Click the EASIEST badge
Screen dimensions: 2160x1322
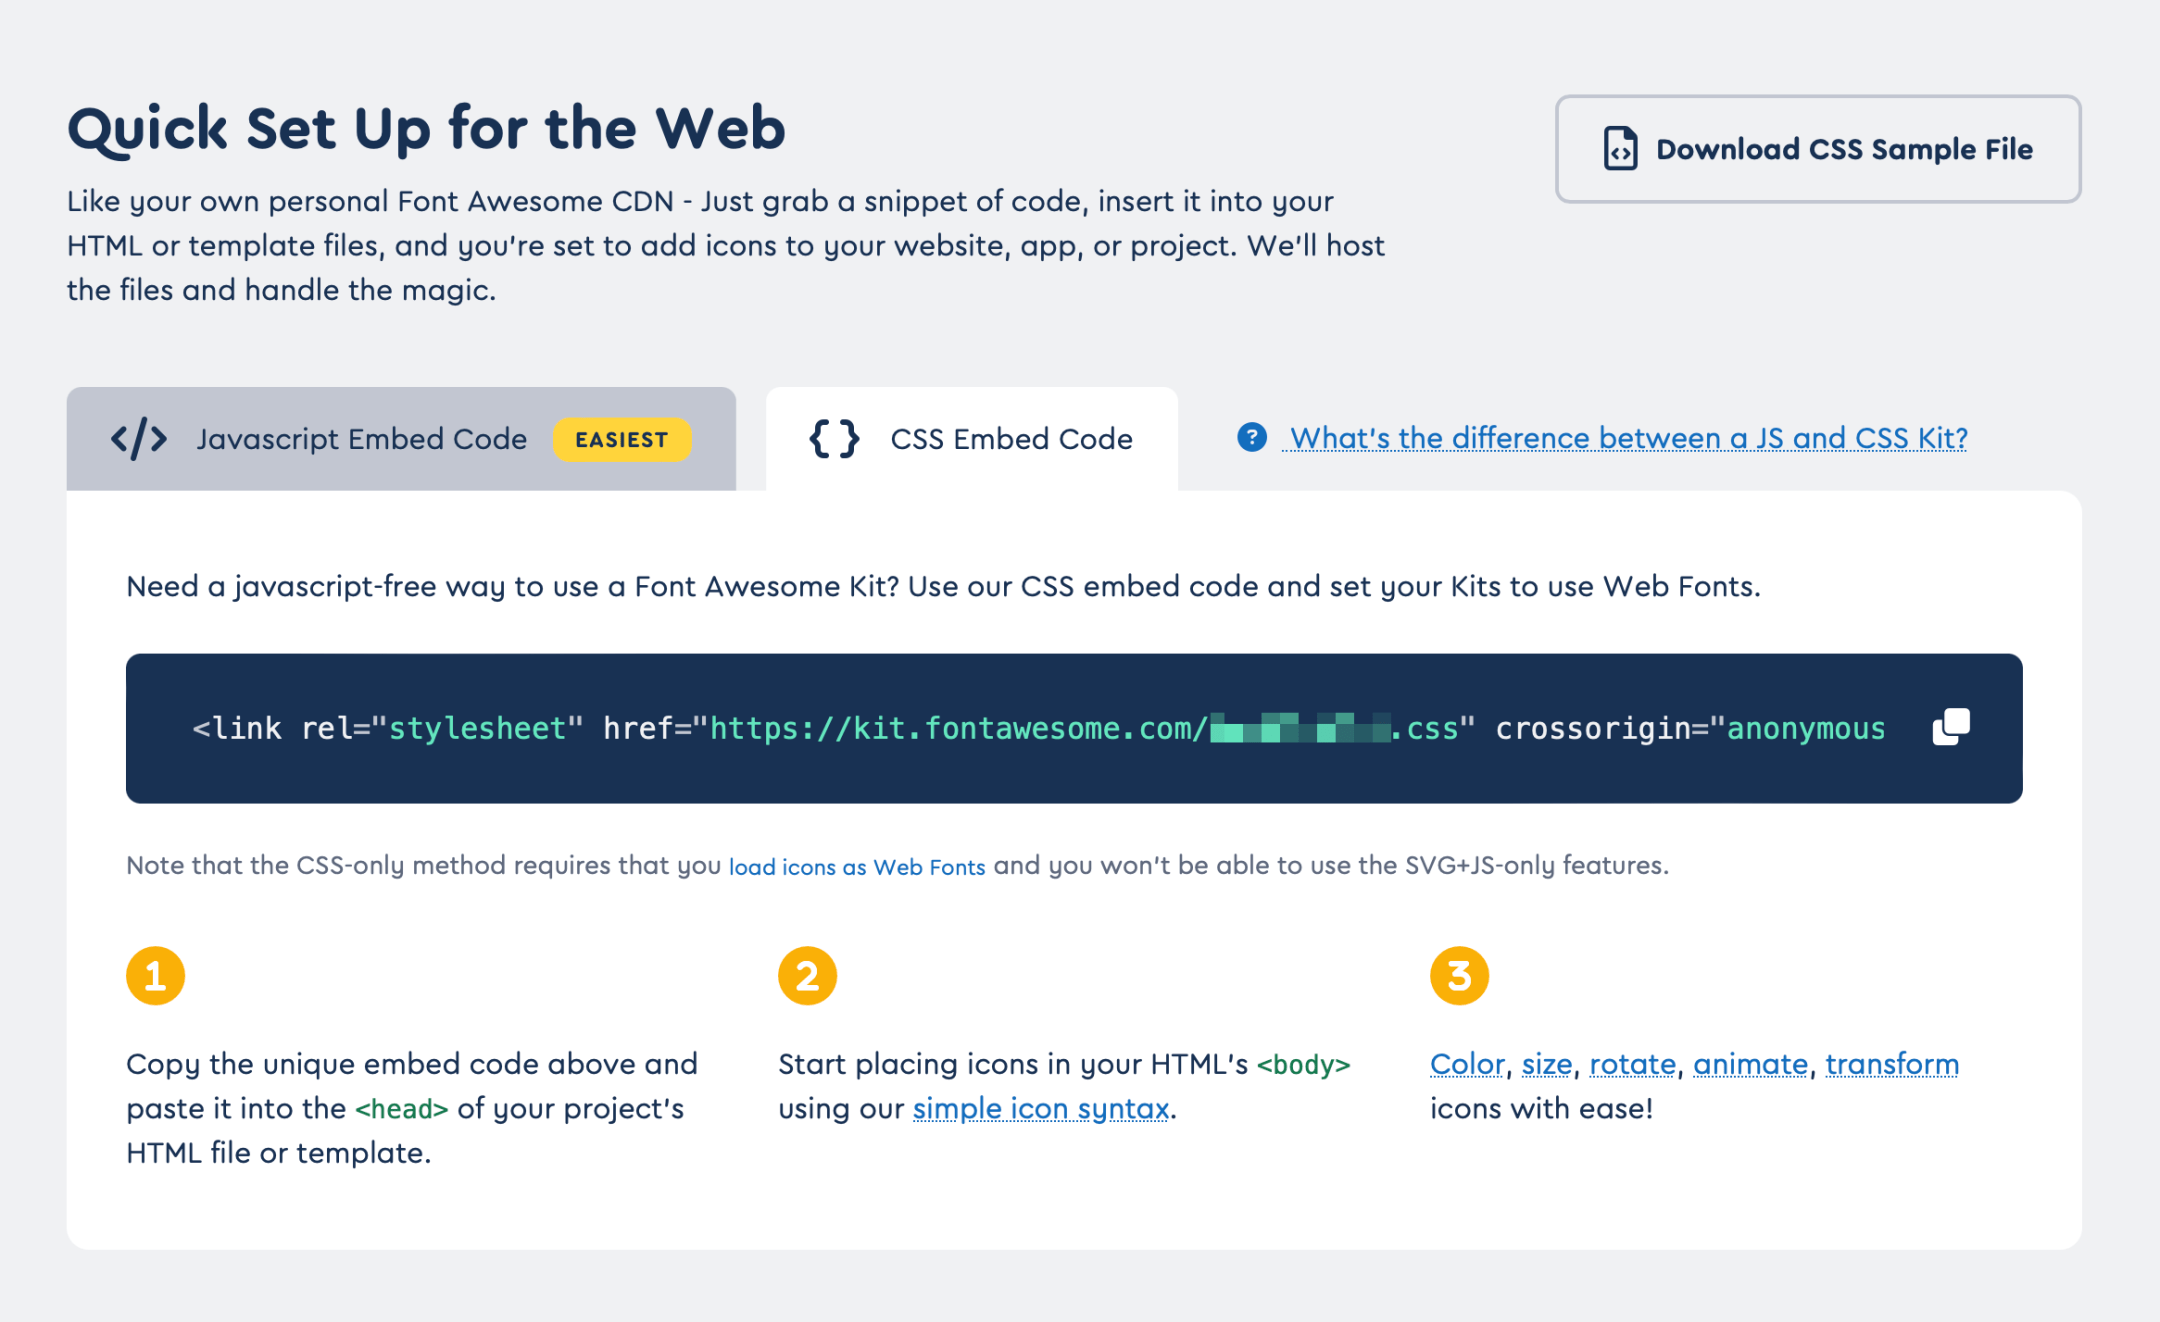click(621, 439)
